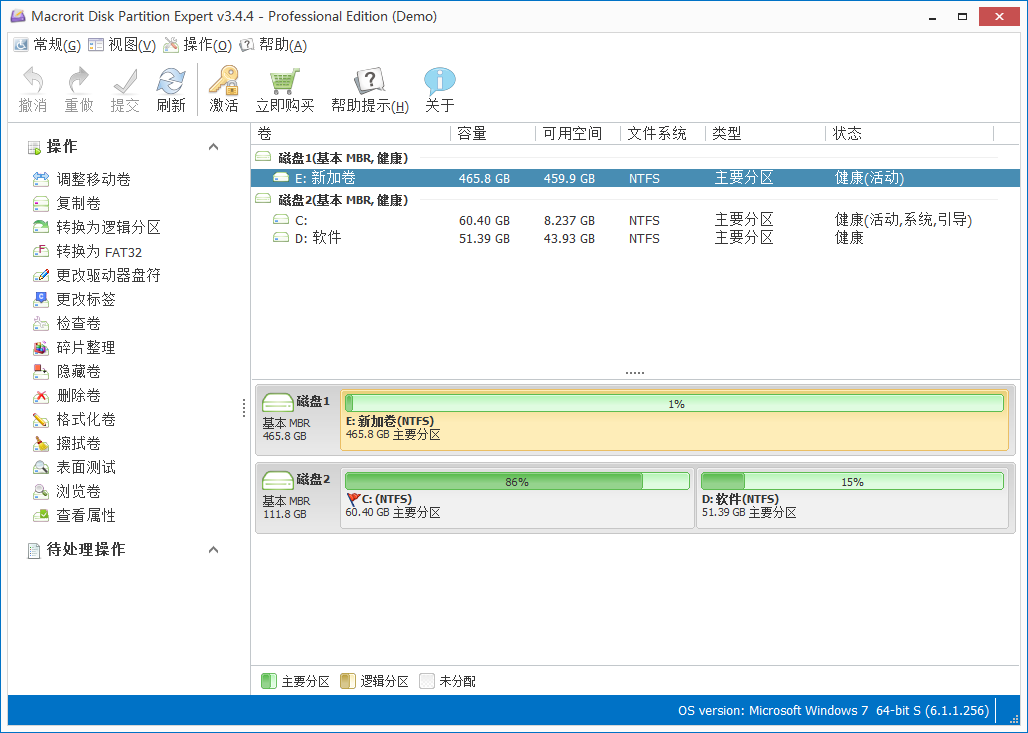
Task: Collapse the 待处理操作 panel chevron
Action: 213,549
